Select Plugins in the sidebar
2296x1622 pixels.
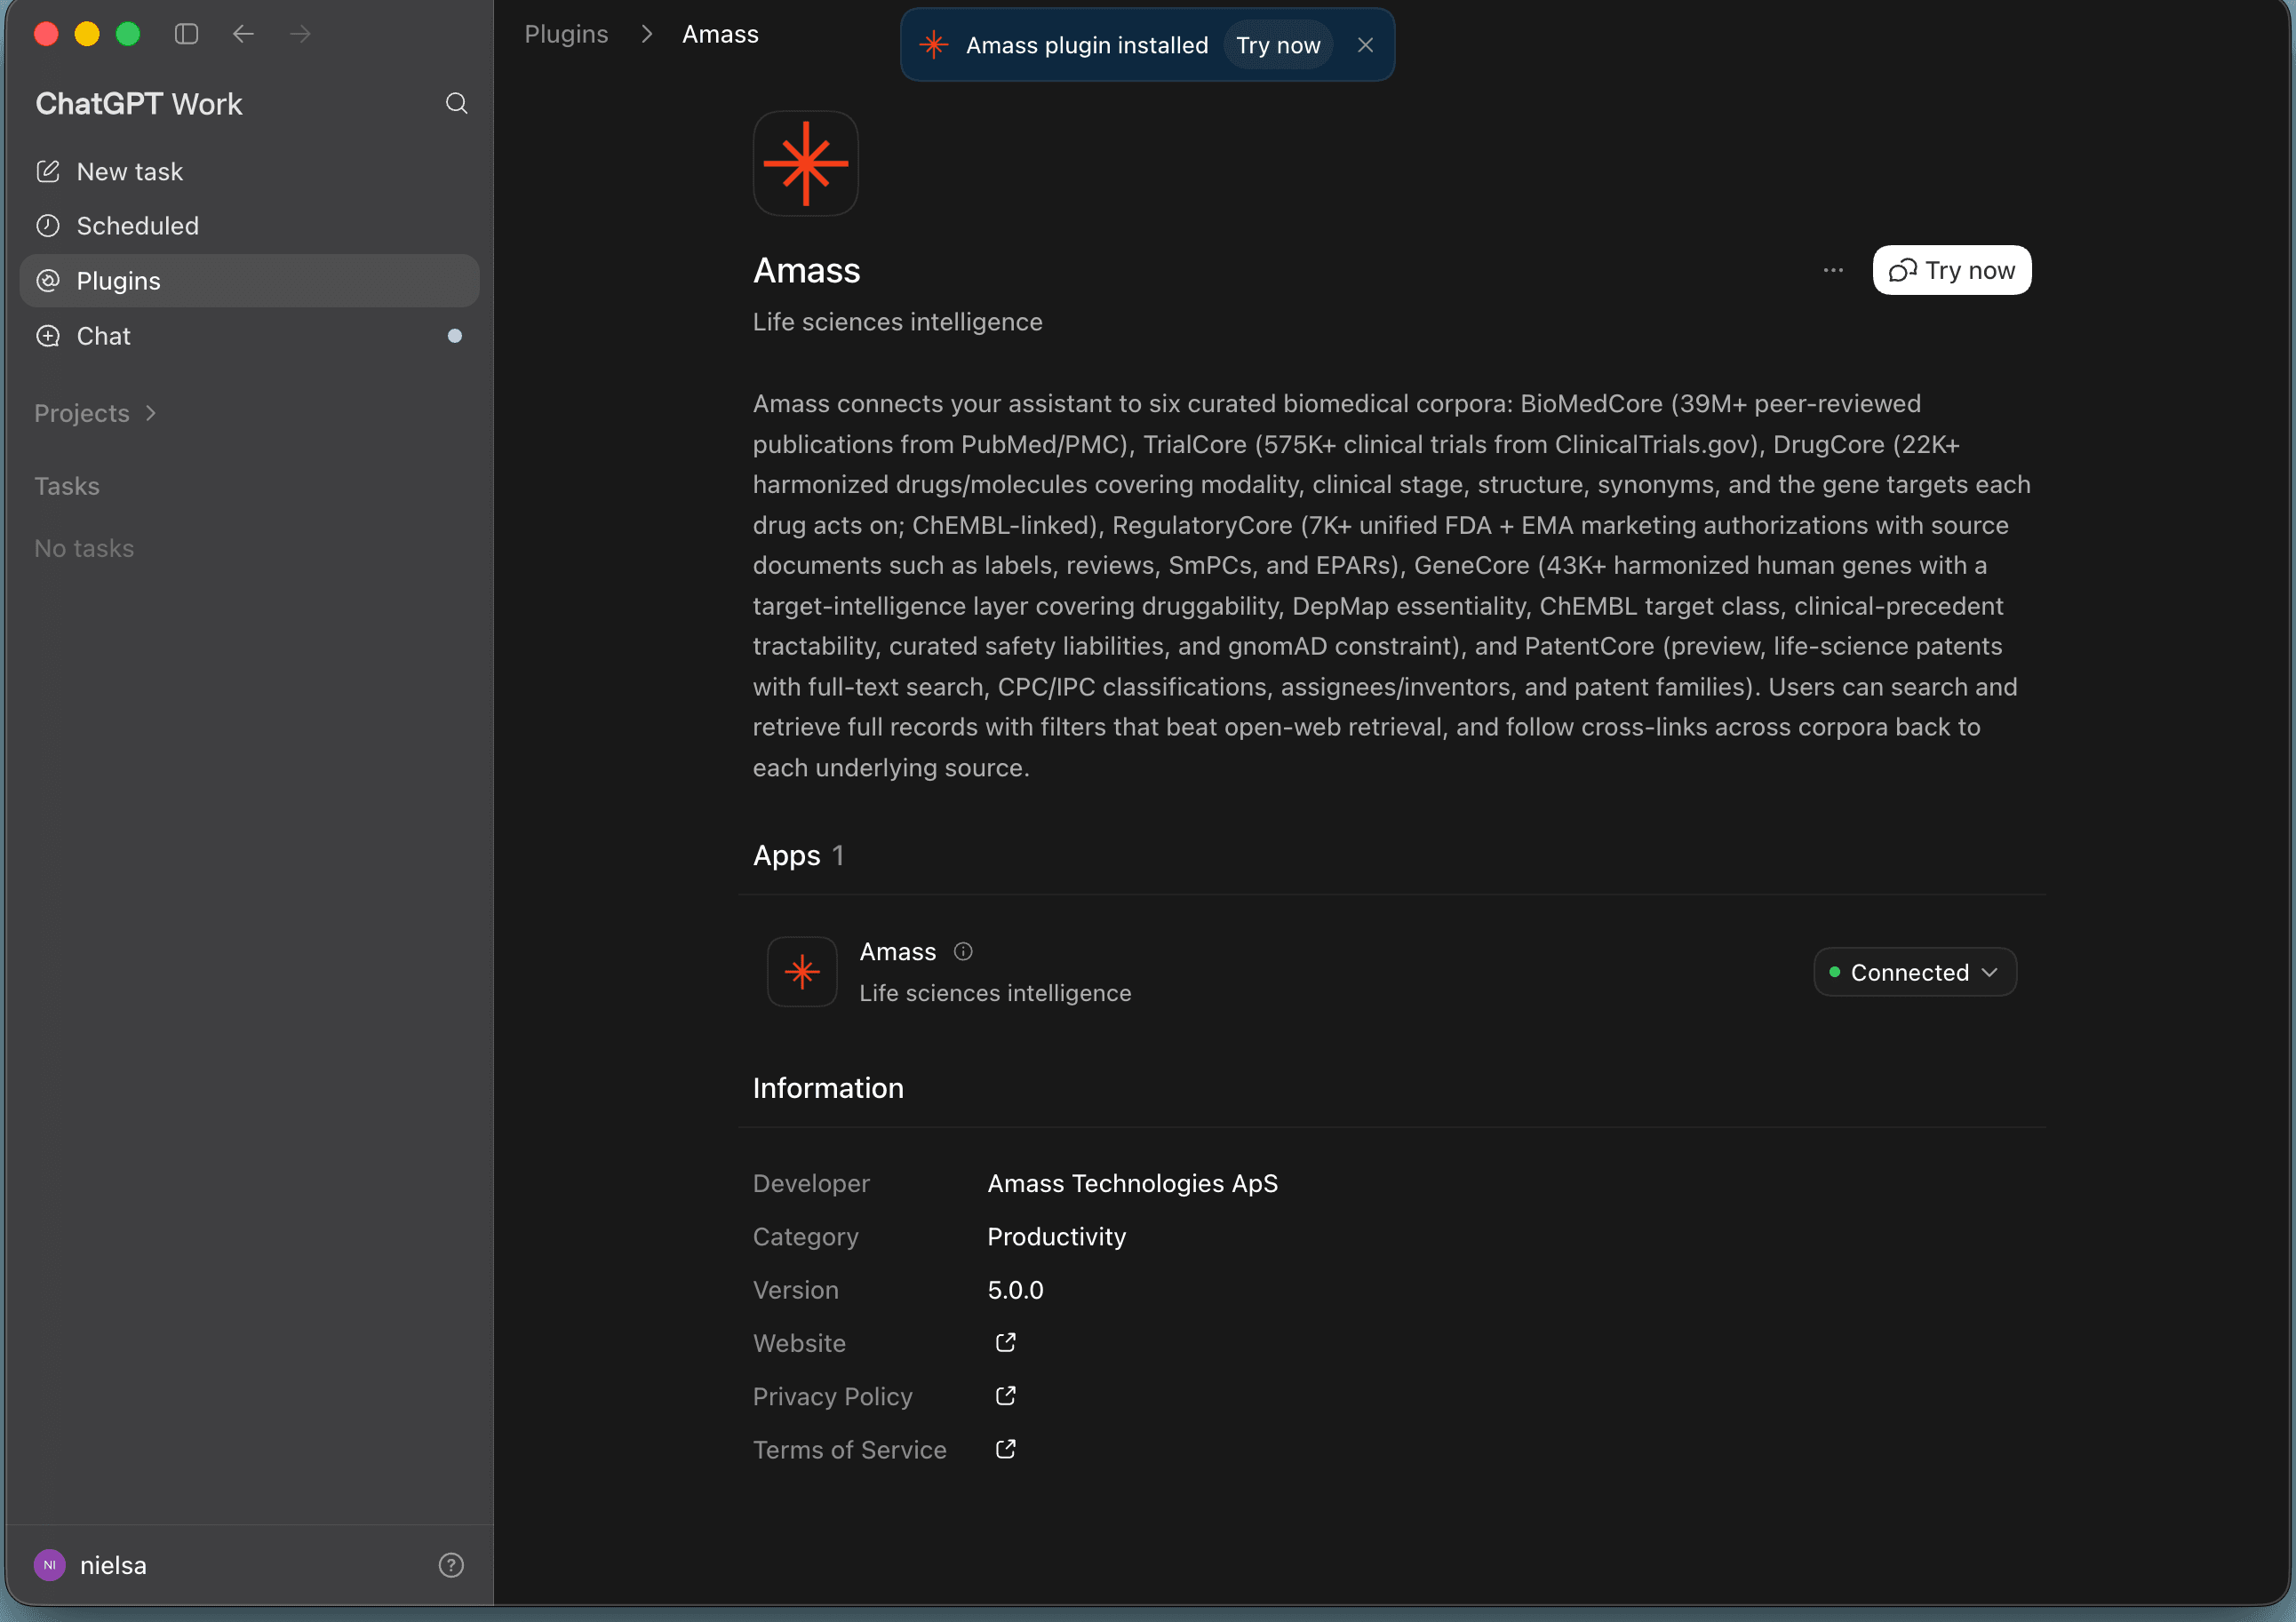249,281
